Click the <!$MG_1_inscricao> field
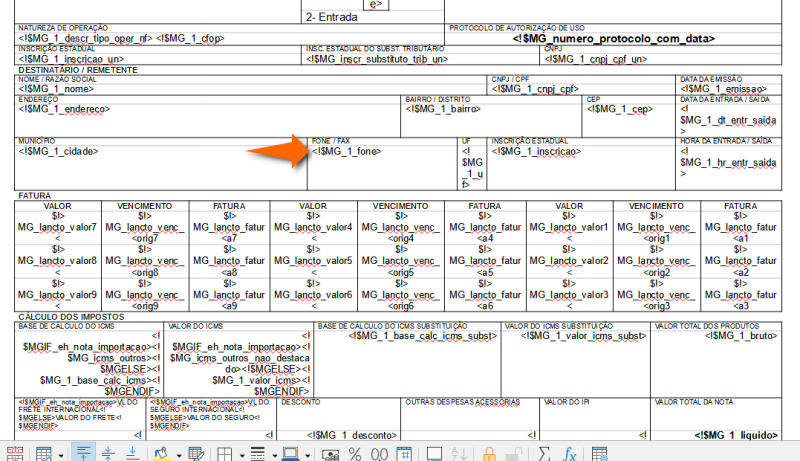The width and height of the screenshot is (800, 461). 536,151
